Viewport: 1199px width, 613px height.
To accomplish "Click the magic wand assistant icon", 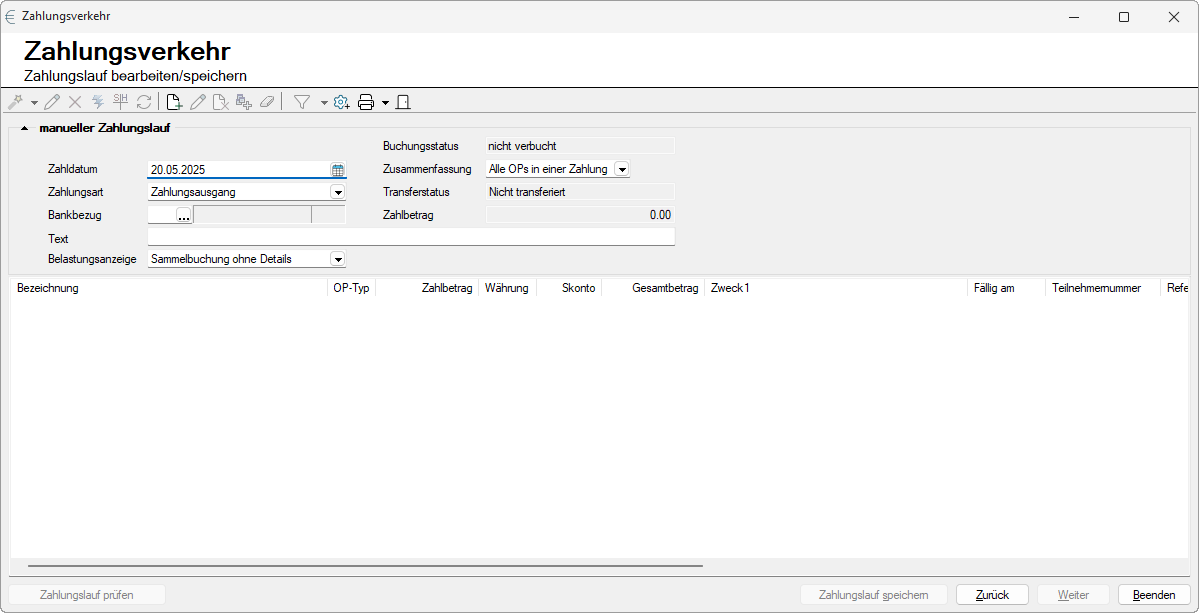I will 15,102.
